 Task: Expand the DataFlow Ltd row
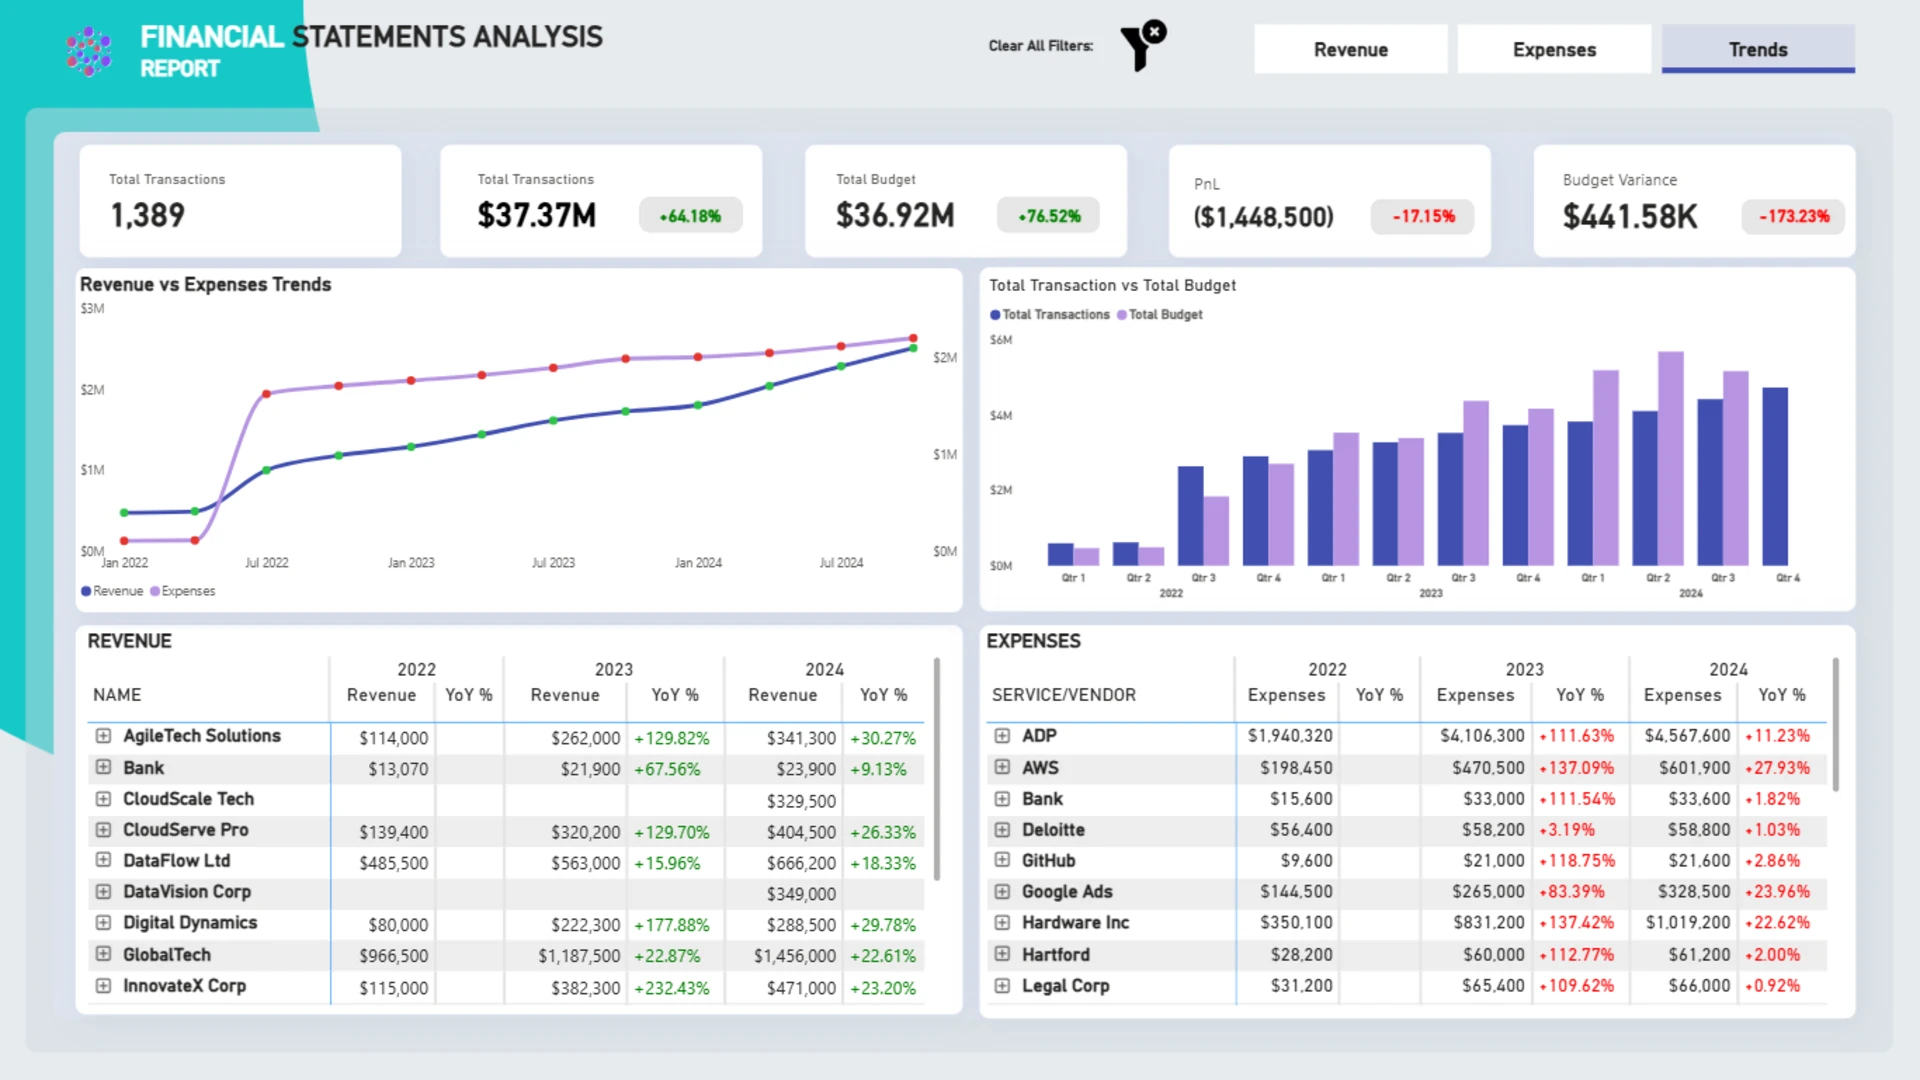tap(103, 860)
